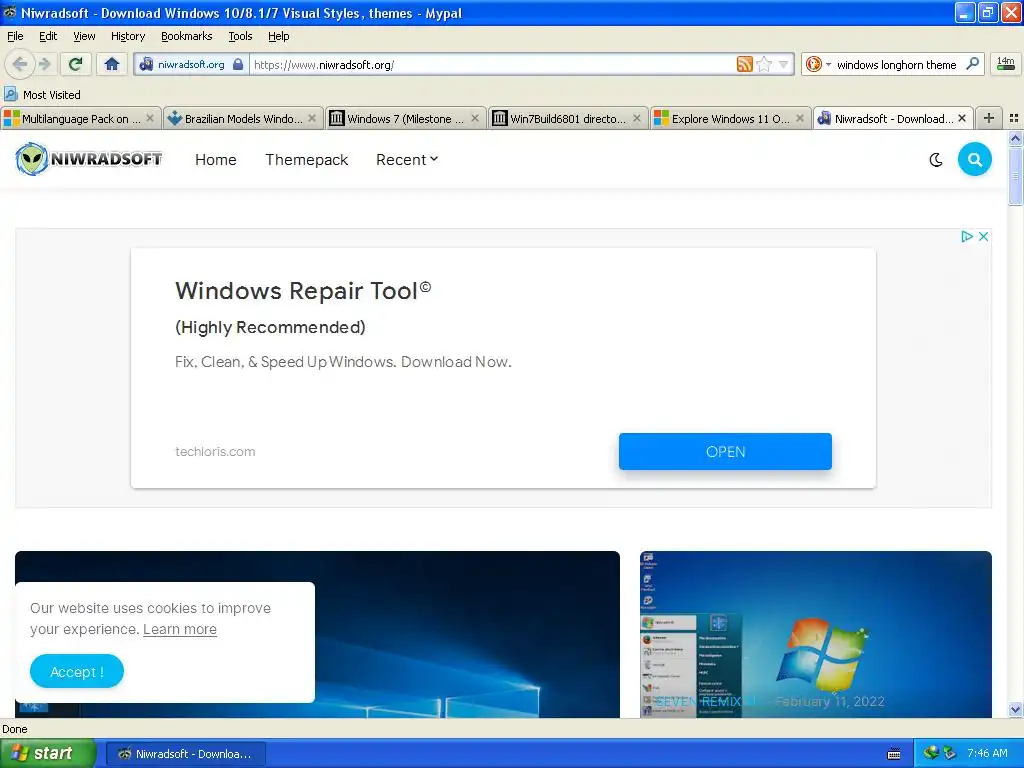Image resolution: width=1024 pixels, height=768 pixels.
Task: Go to the Home nav link
Action: 216,160
